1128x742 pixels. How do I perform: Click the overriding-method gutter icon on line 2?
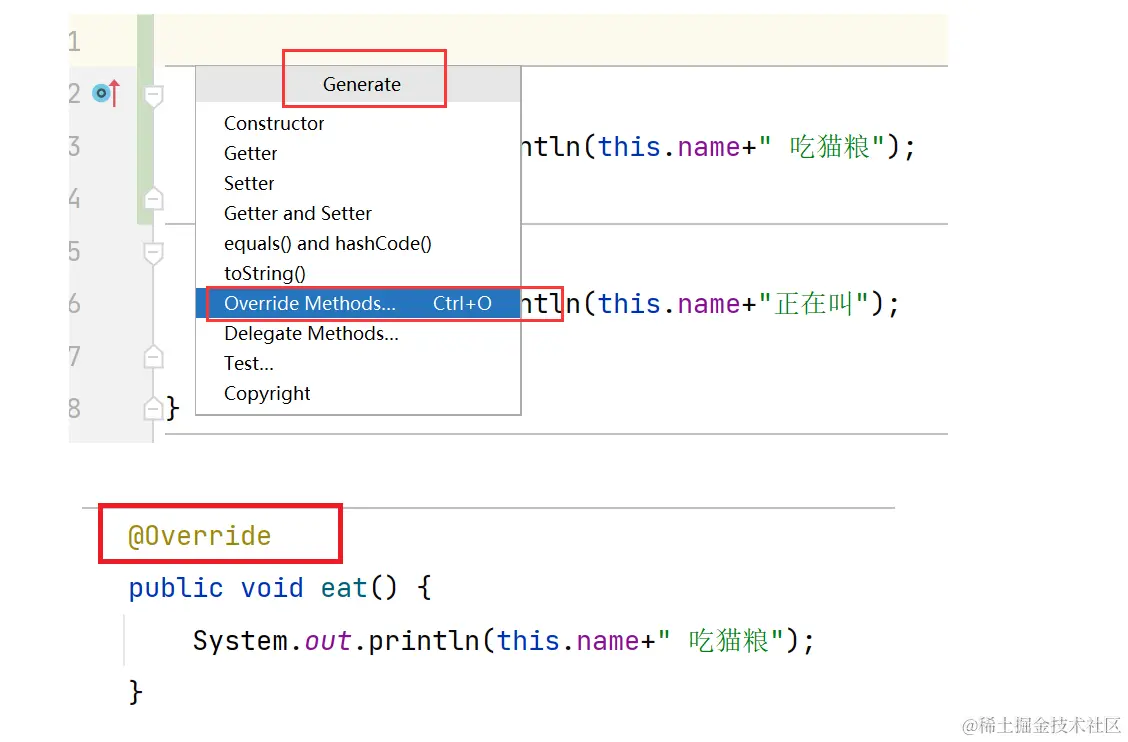[106, 93]
